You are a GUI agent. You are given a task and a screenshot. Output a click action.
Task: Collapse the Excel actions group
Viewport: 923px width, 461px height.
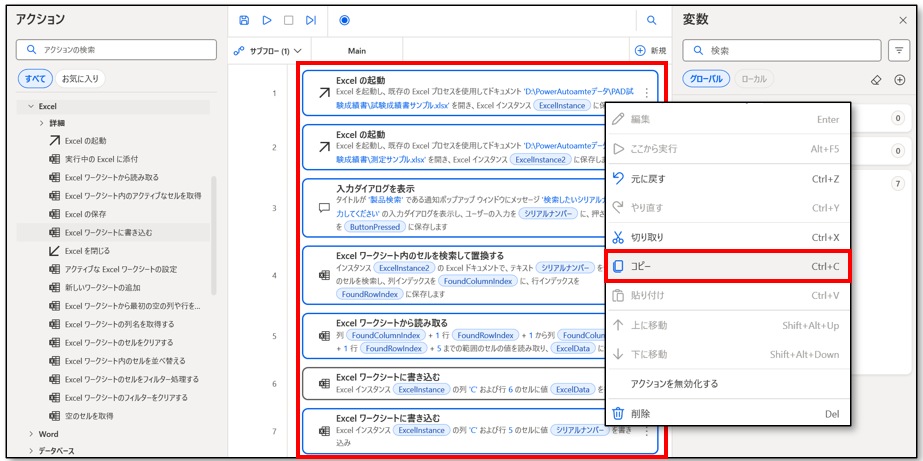[31, 105]
